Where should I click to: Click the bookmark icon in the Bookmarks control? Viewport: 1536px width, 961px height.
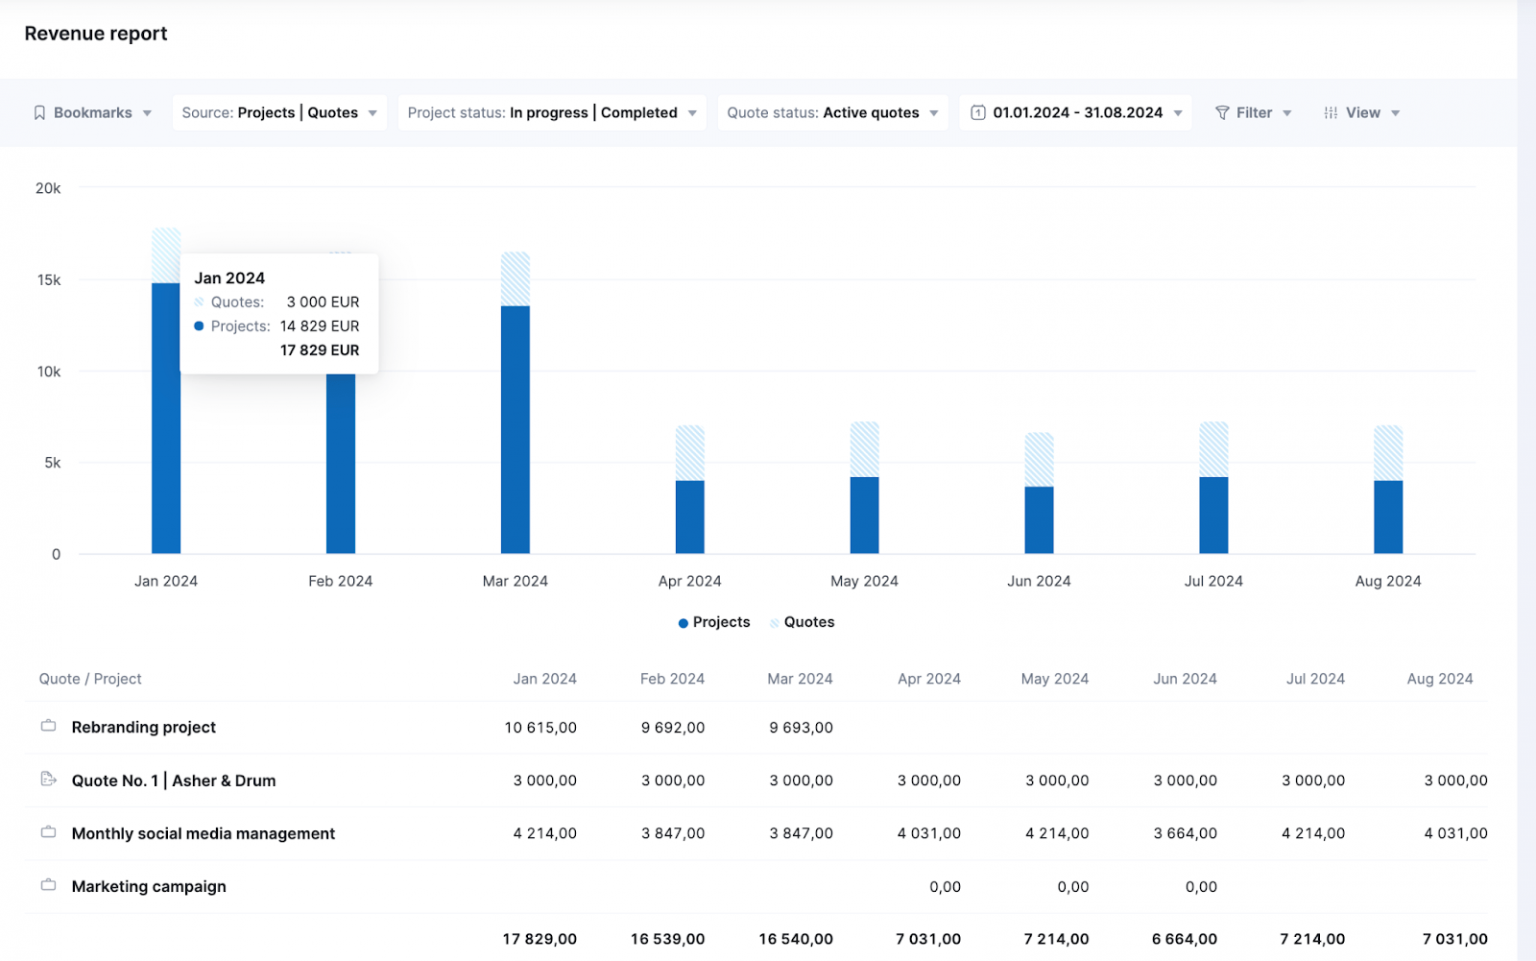point(40,112)
